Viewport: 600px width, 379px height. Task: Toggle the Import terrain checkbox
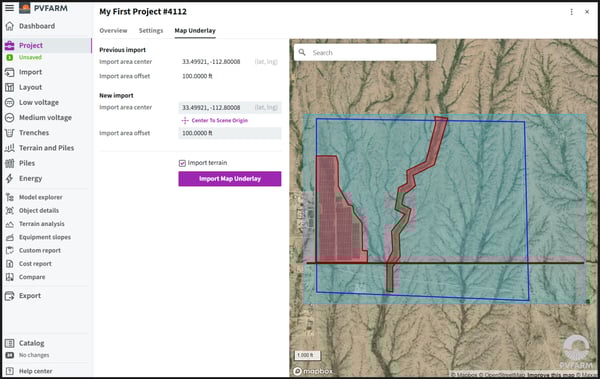(182, 163)
